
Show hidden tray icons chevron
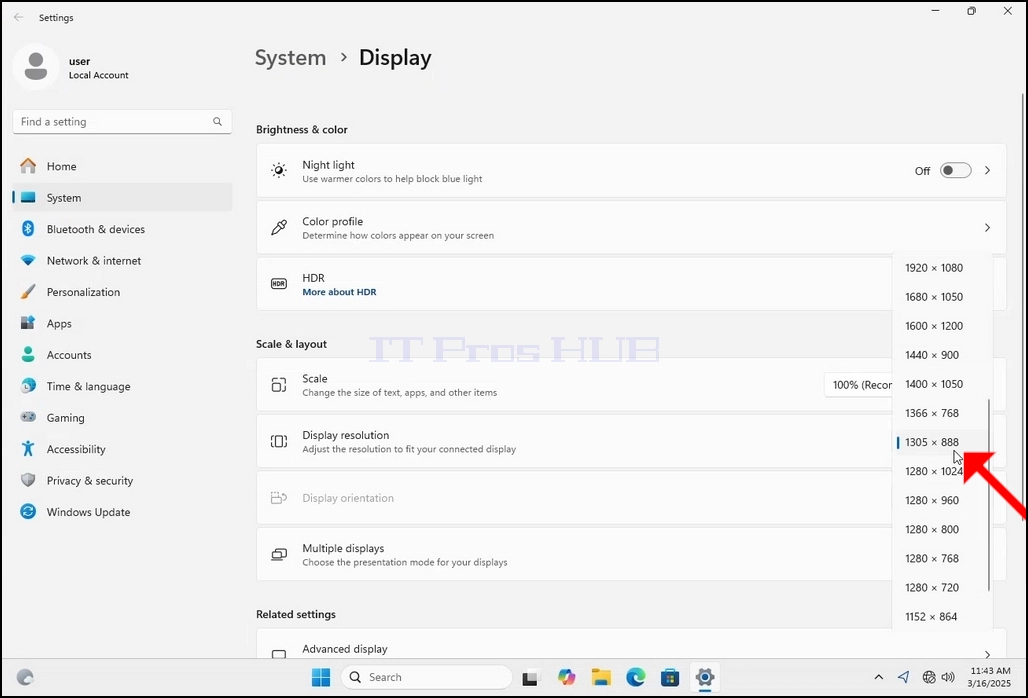click(879, 677)
